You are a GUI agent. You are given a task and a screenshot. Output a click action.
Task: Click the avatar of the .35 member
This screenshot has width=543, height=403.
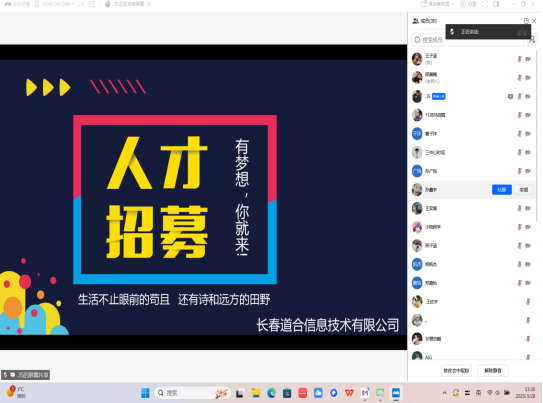coord(417,96)
